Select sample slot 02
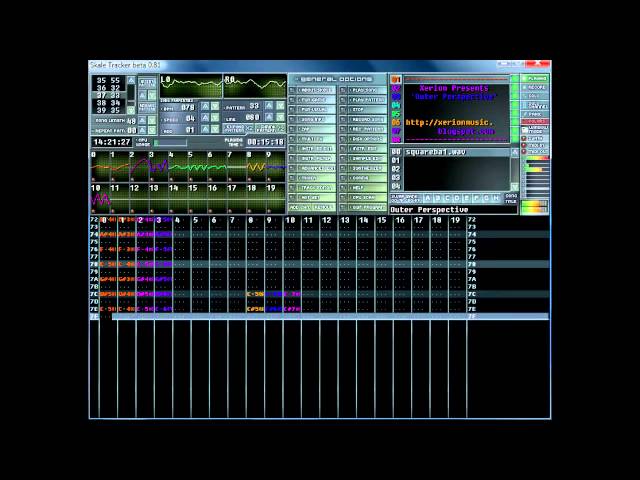Image resolution: width=640 pixels, height=480 pixels. tap(396, 169)
